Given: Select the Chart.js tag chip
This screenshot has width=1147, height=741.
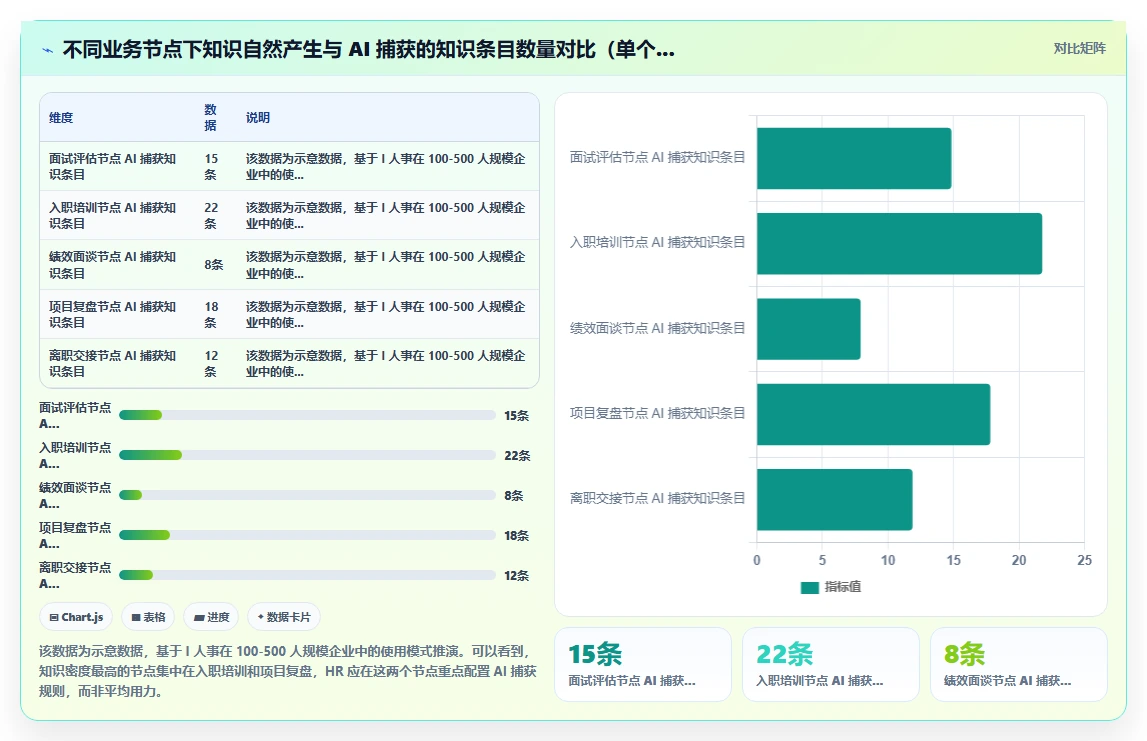Looking at the screenshot, I should [x=76, y=617].
